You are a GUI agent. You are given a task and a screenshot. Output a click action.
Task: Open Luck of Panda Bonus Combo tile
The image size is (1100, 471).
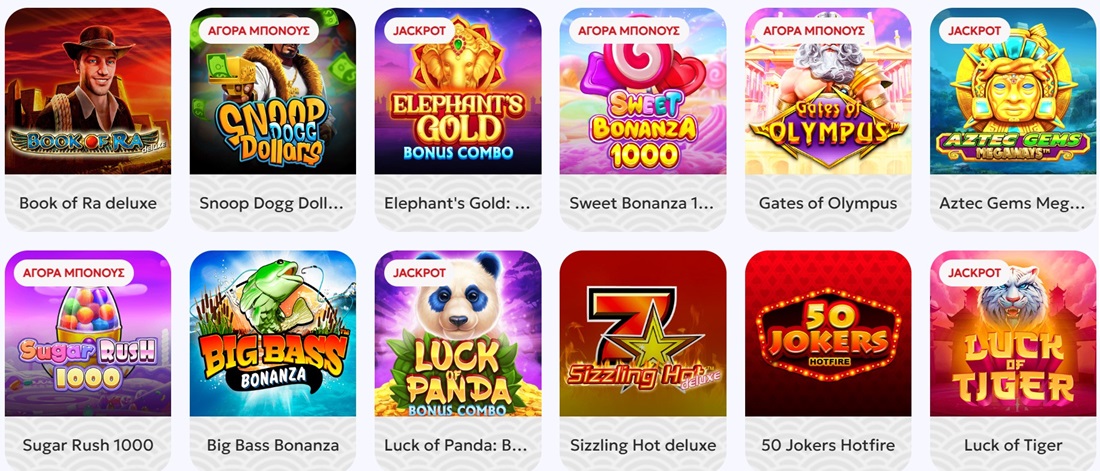tap(458, 333)
